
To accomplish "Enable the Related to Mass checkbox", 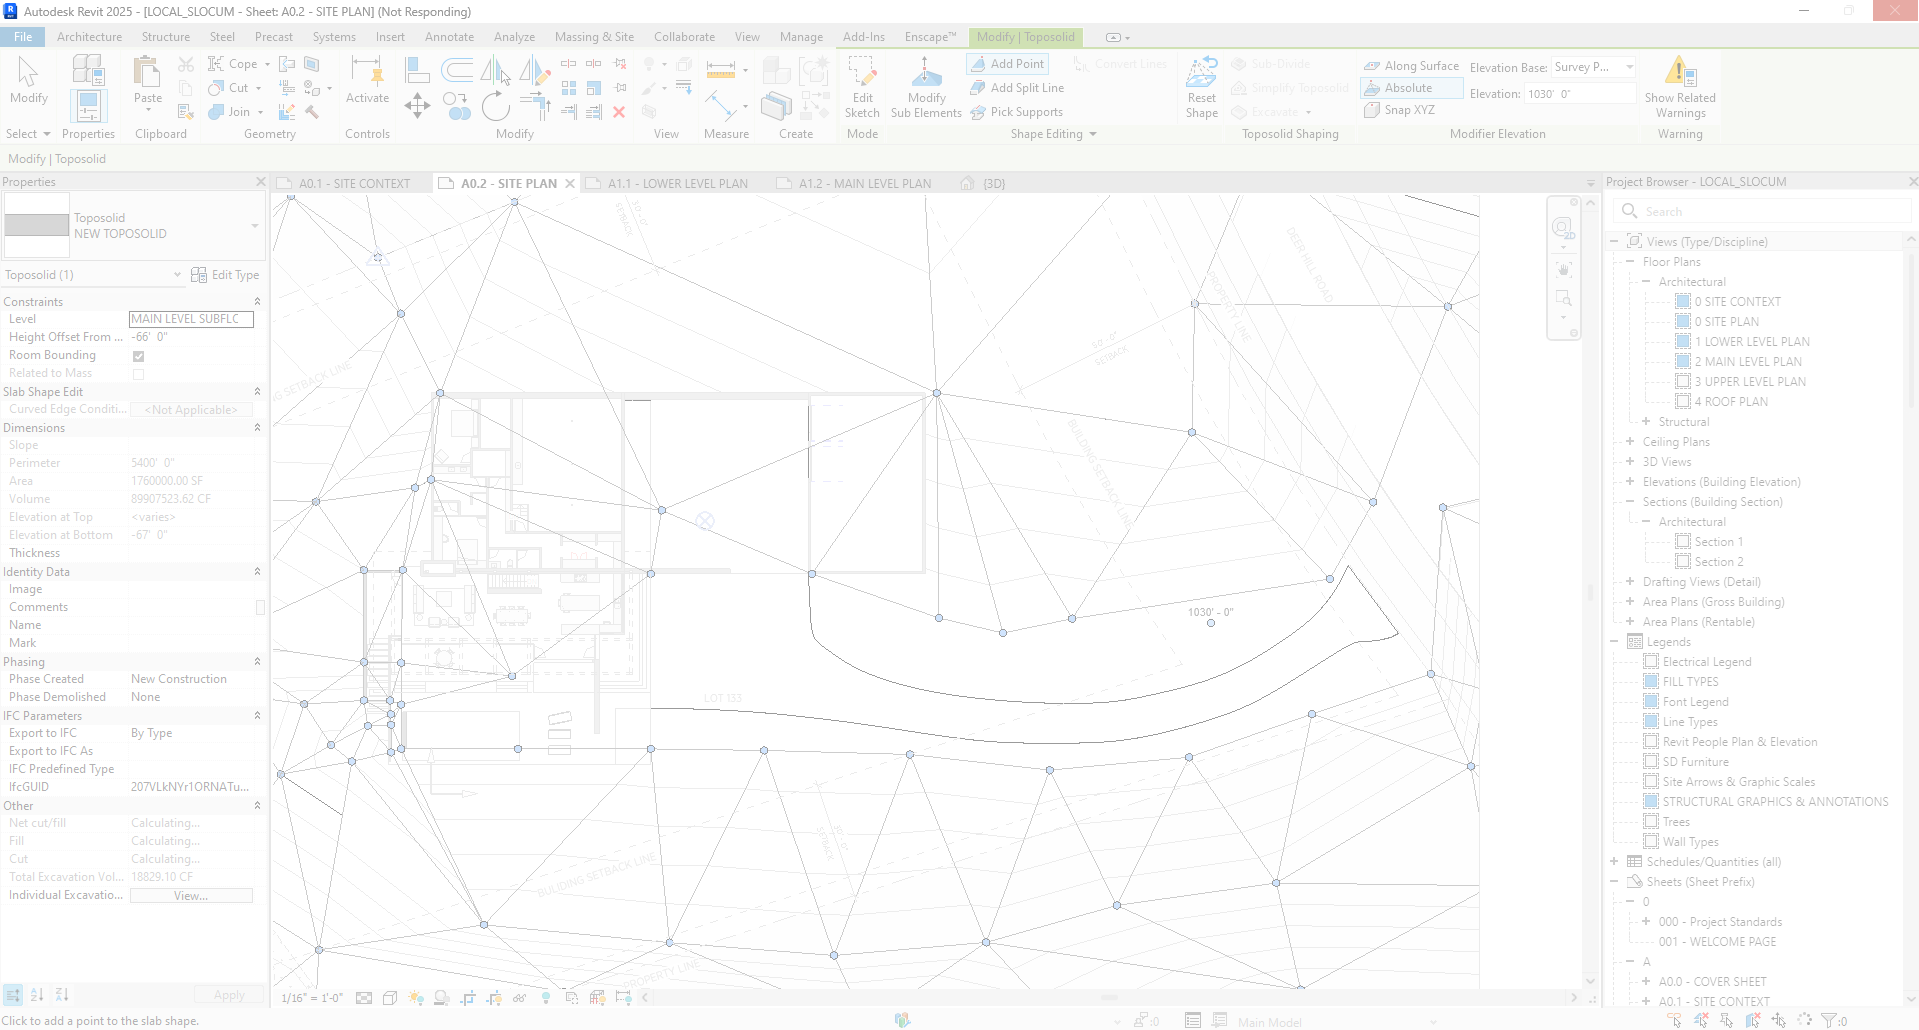I will click(138, 373).
